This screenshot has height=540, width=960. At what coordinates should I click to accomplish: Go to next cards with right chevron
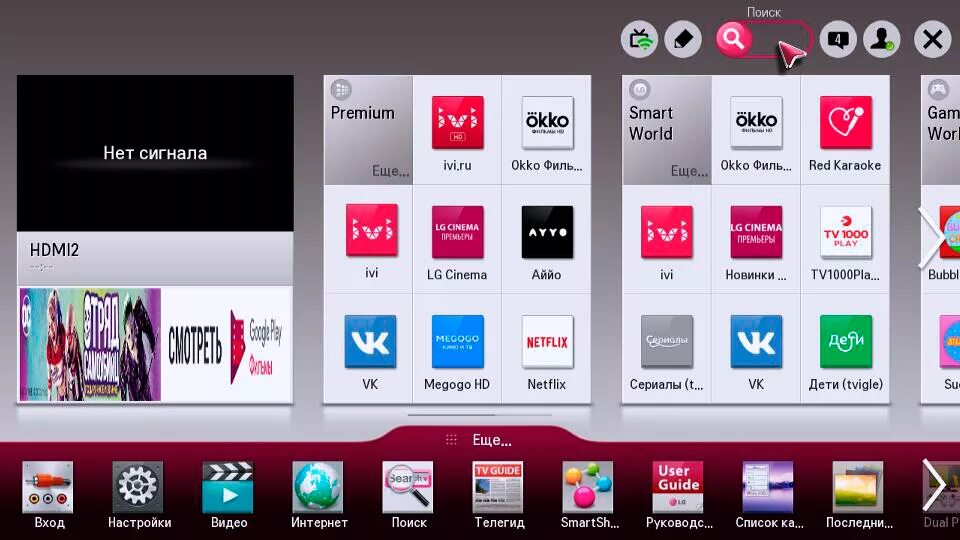931,238
